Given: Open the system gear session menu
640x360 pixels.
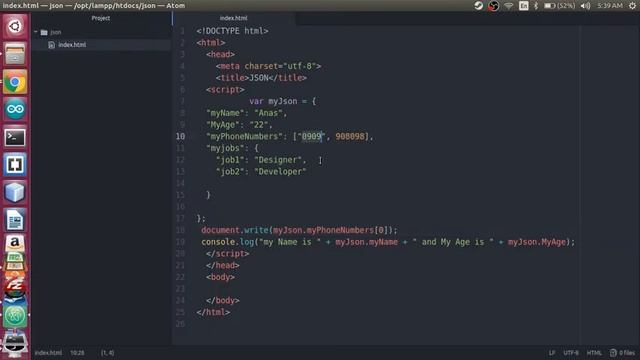Looking at the screenshot, I should (633, 6).
